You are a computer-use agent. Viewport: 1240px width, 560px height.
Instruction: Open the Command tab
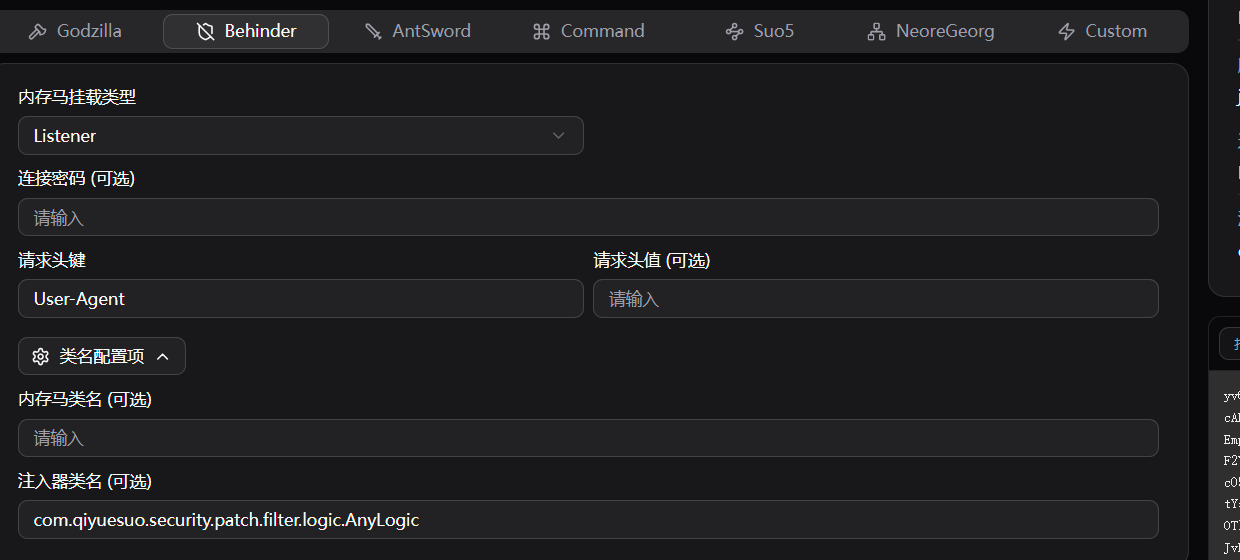(602, 32)
